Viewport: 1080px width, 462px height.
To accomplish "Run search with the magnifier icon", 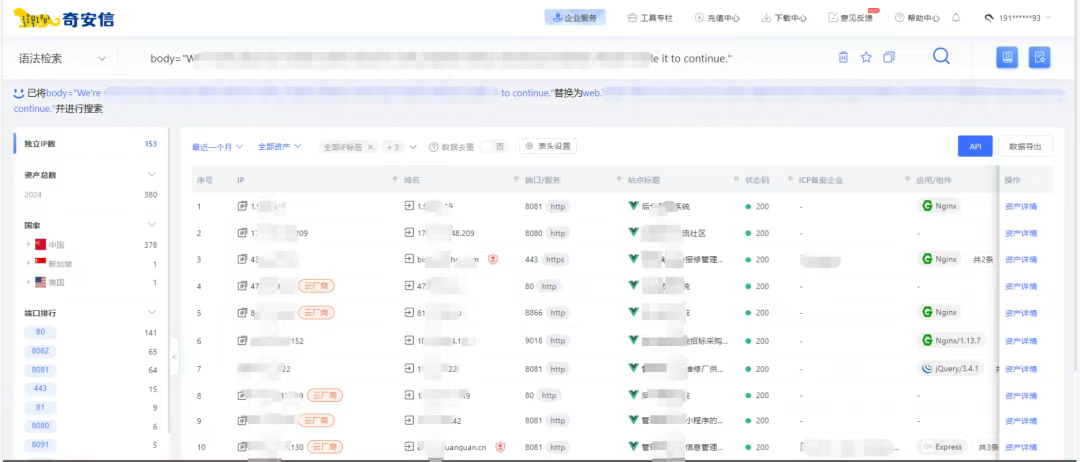I will click(x=942, y=56).
